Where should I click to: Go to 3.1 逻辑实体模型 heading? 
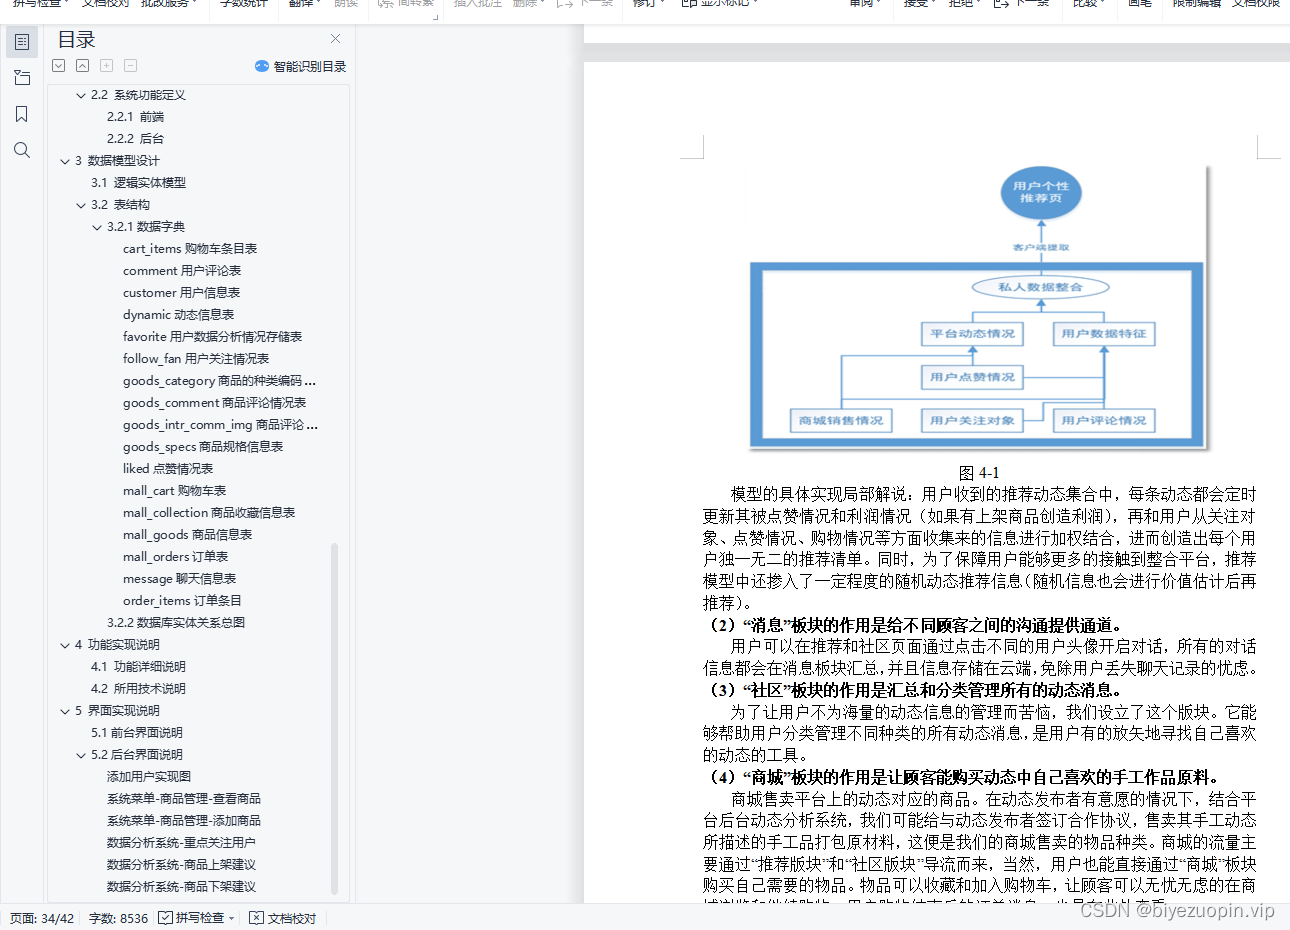(x=138, y=183)
